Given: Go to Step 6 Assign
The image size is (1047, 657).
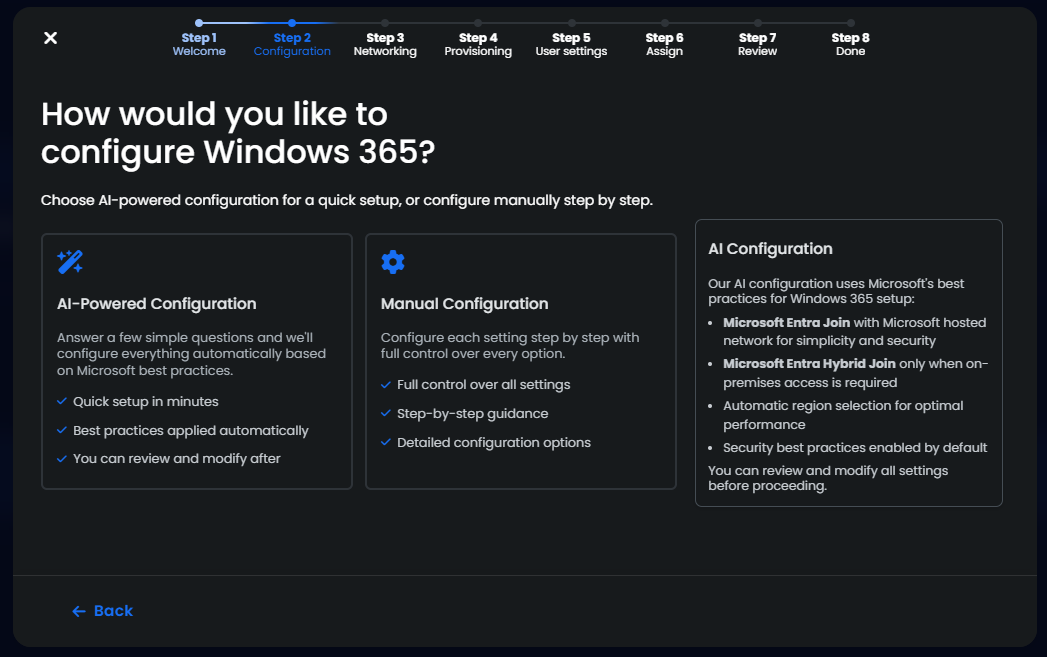Looking at the screenshot, I should 664,44.
